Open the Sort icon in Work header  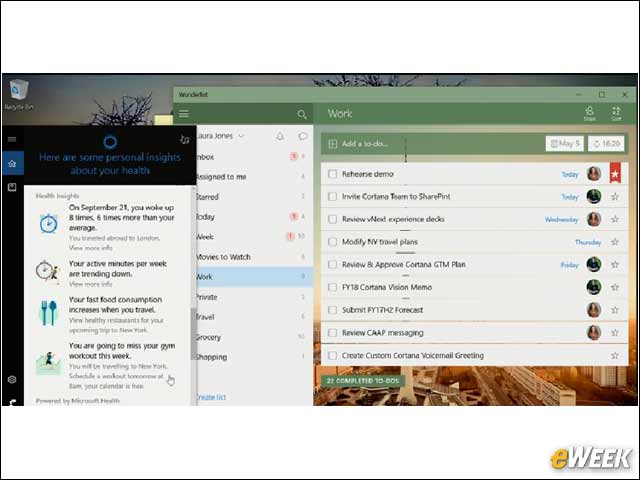(x=616, y=113)
